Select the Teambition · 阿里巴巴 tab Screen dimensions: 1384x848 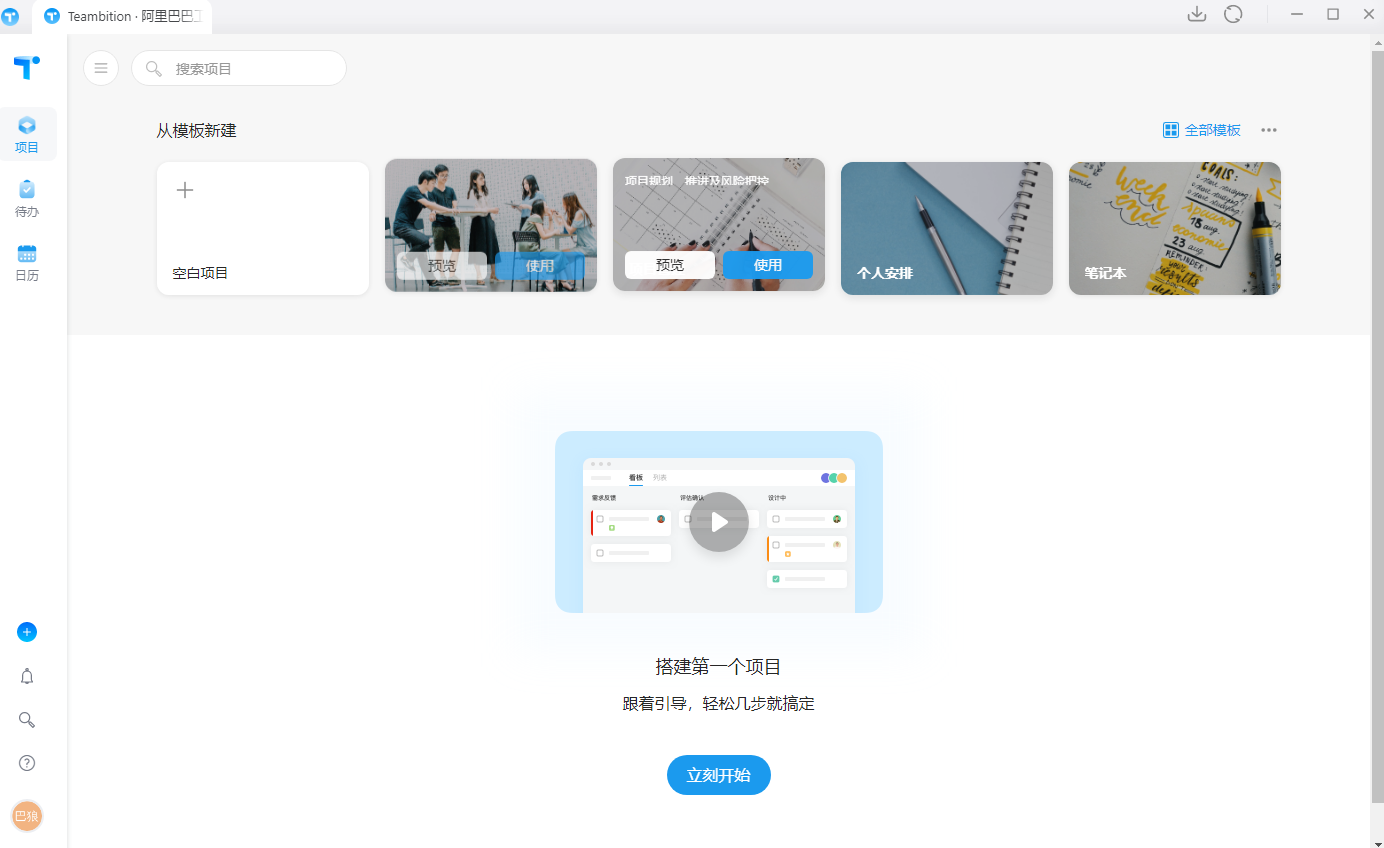point(122,16)
